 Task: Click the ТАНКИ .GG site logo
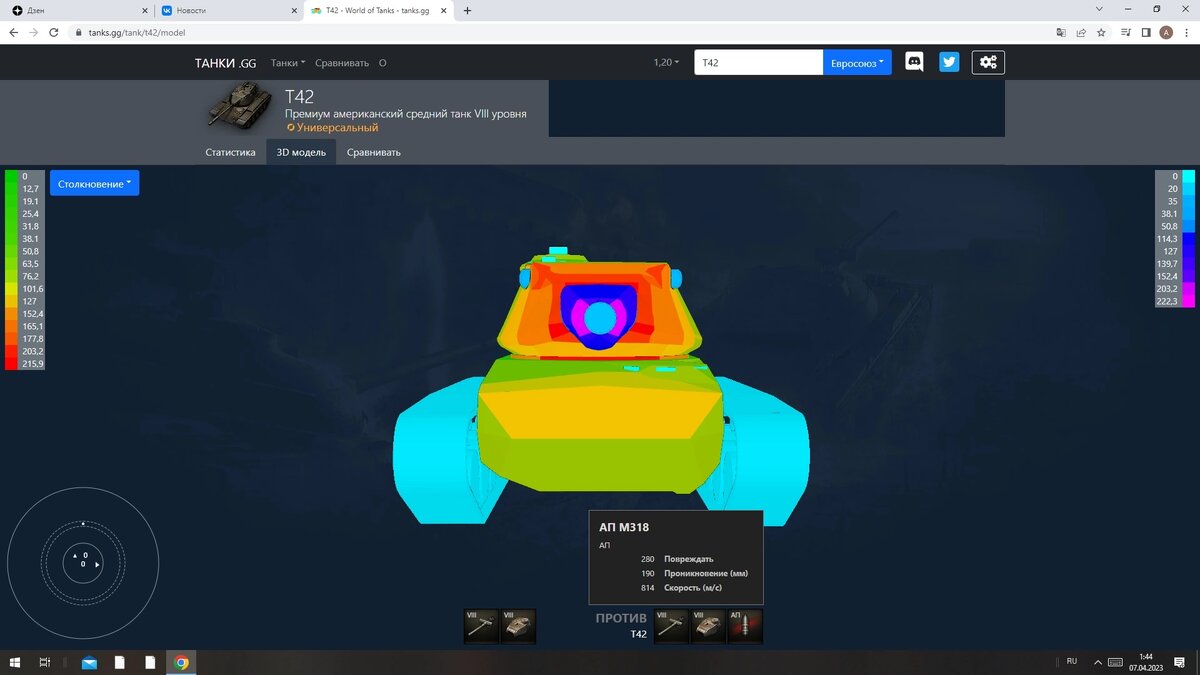tap(225, 62)
